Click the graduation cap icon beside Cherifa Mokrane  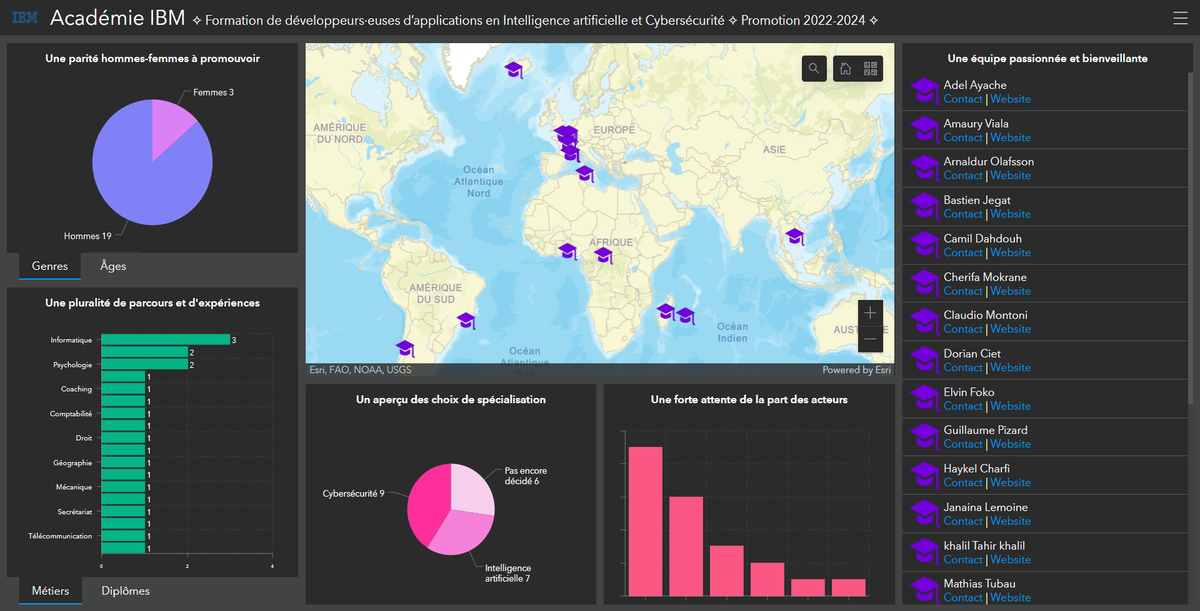tap(924, 284)
